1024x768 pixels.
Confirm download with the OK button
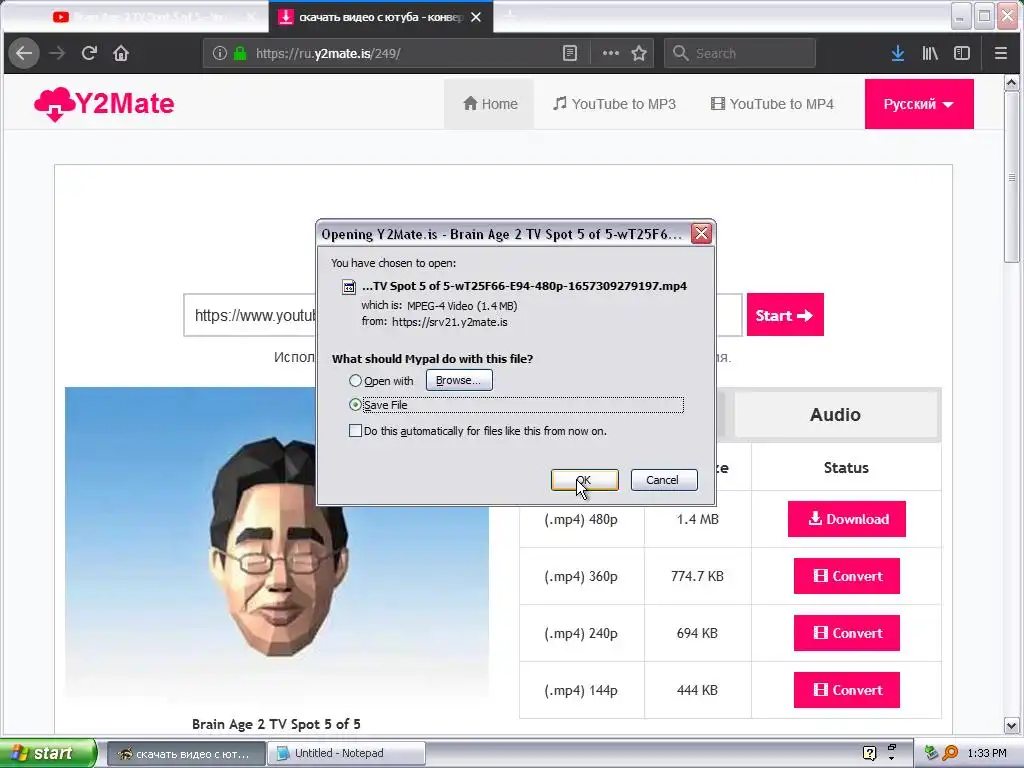pyautogui.click(x=584, y=480)
